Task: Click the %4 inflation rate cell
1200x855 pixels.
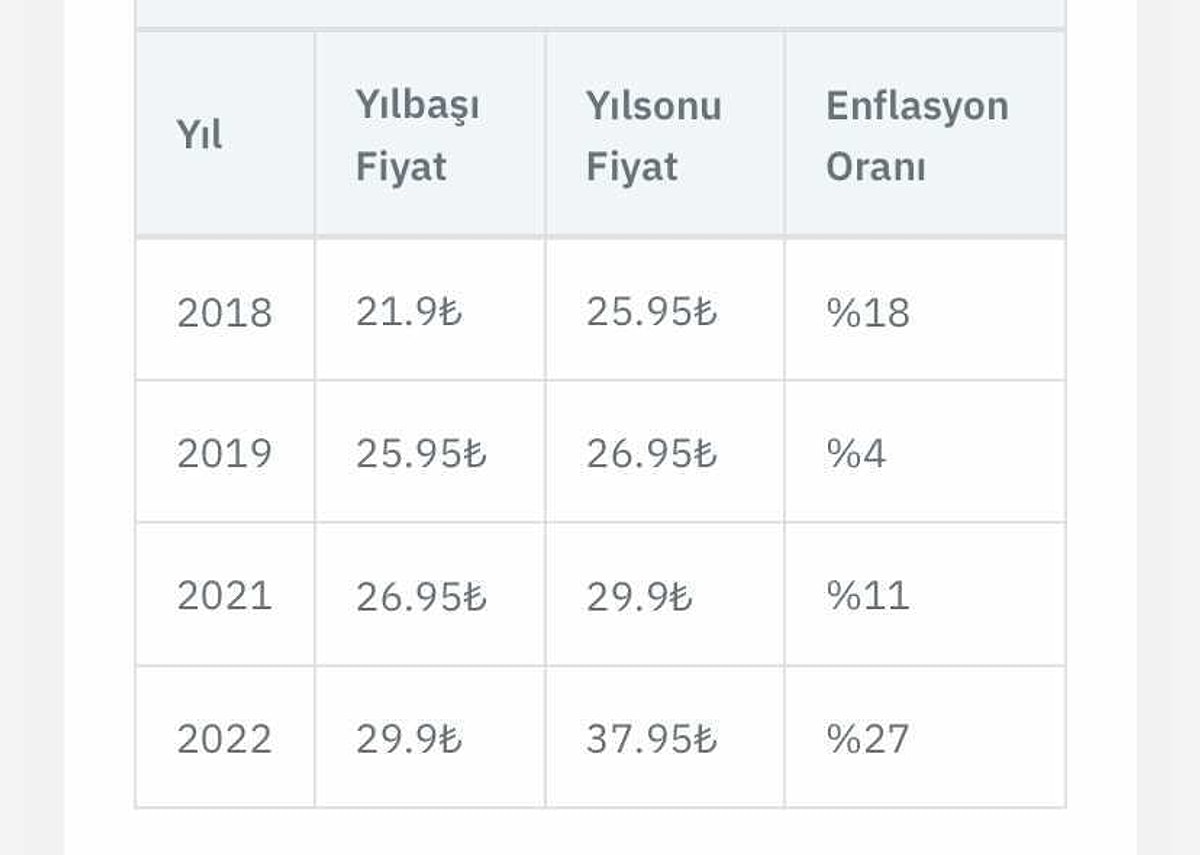Action: (856, 454)
